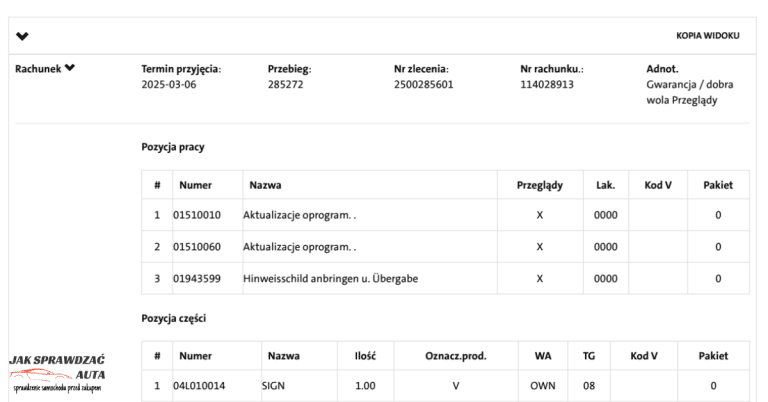The height and width of the screenshot is (402, 768).
Task: Select order number 2500285601
Action: pyautogui.click(x=424, y=85)
